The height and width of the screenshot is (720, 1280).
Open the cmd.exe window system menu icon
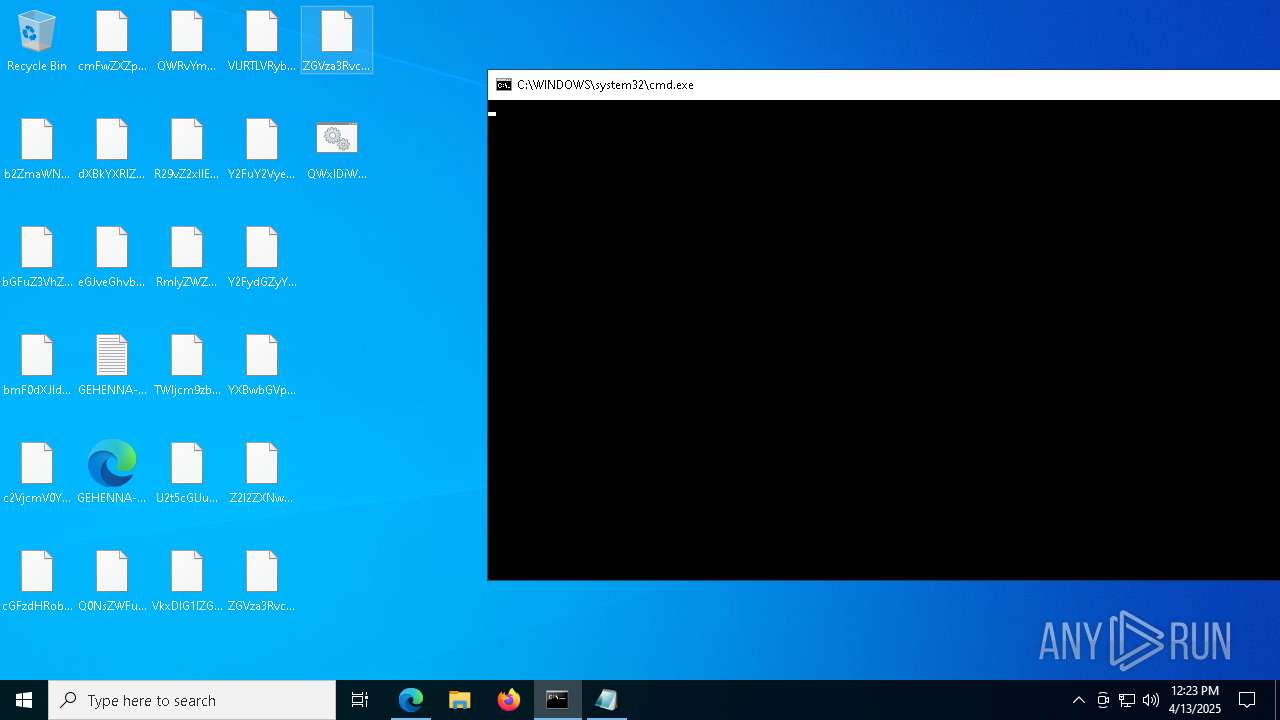(x=504, y=85)
